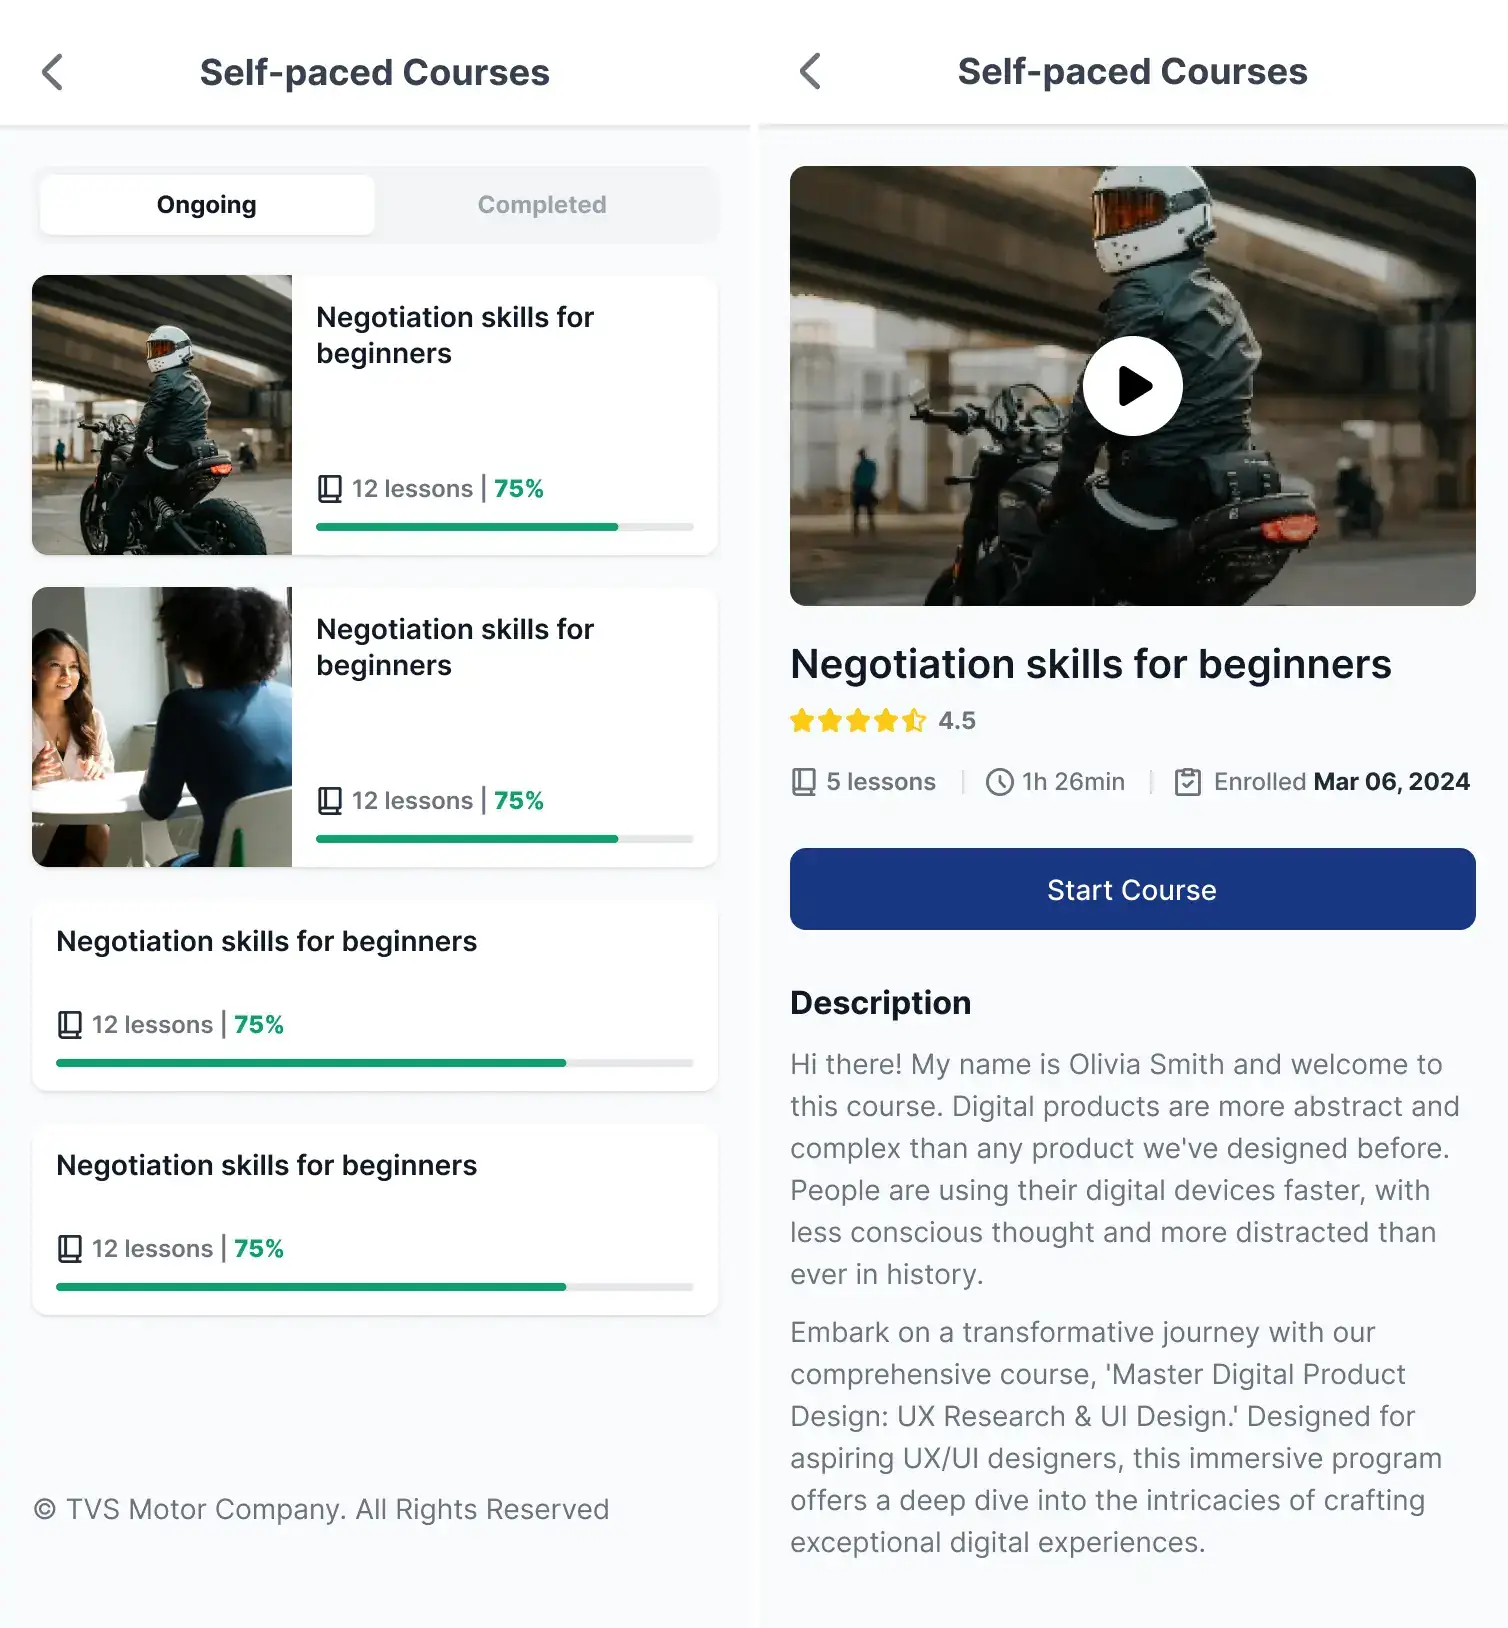
Task: Tap the back arrow on the right screen
Action: [810, 71]
